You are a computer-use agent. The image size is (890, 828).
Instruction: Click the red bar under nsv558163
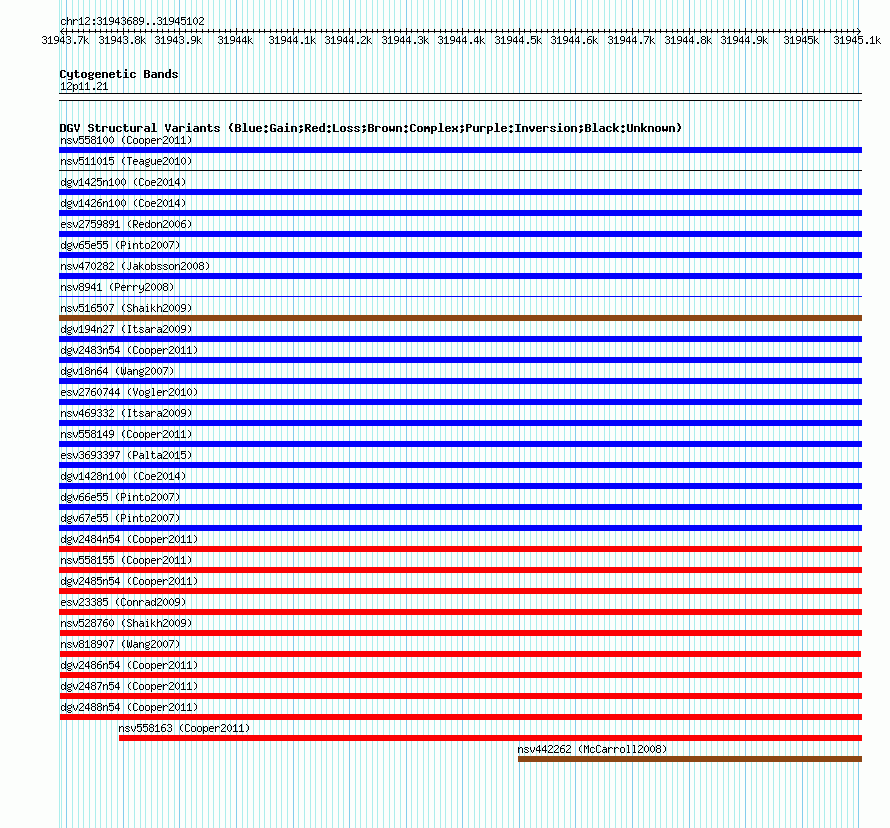490,738
